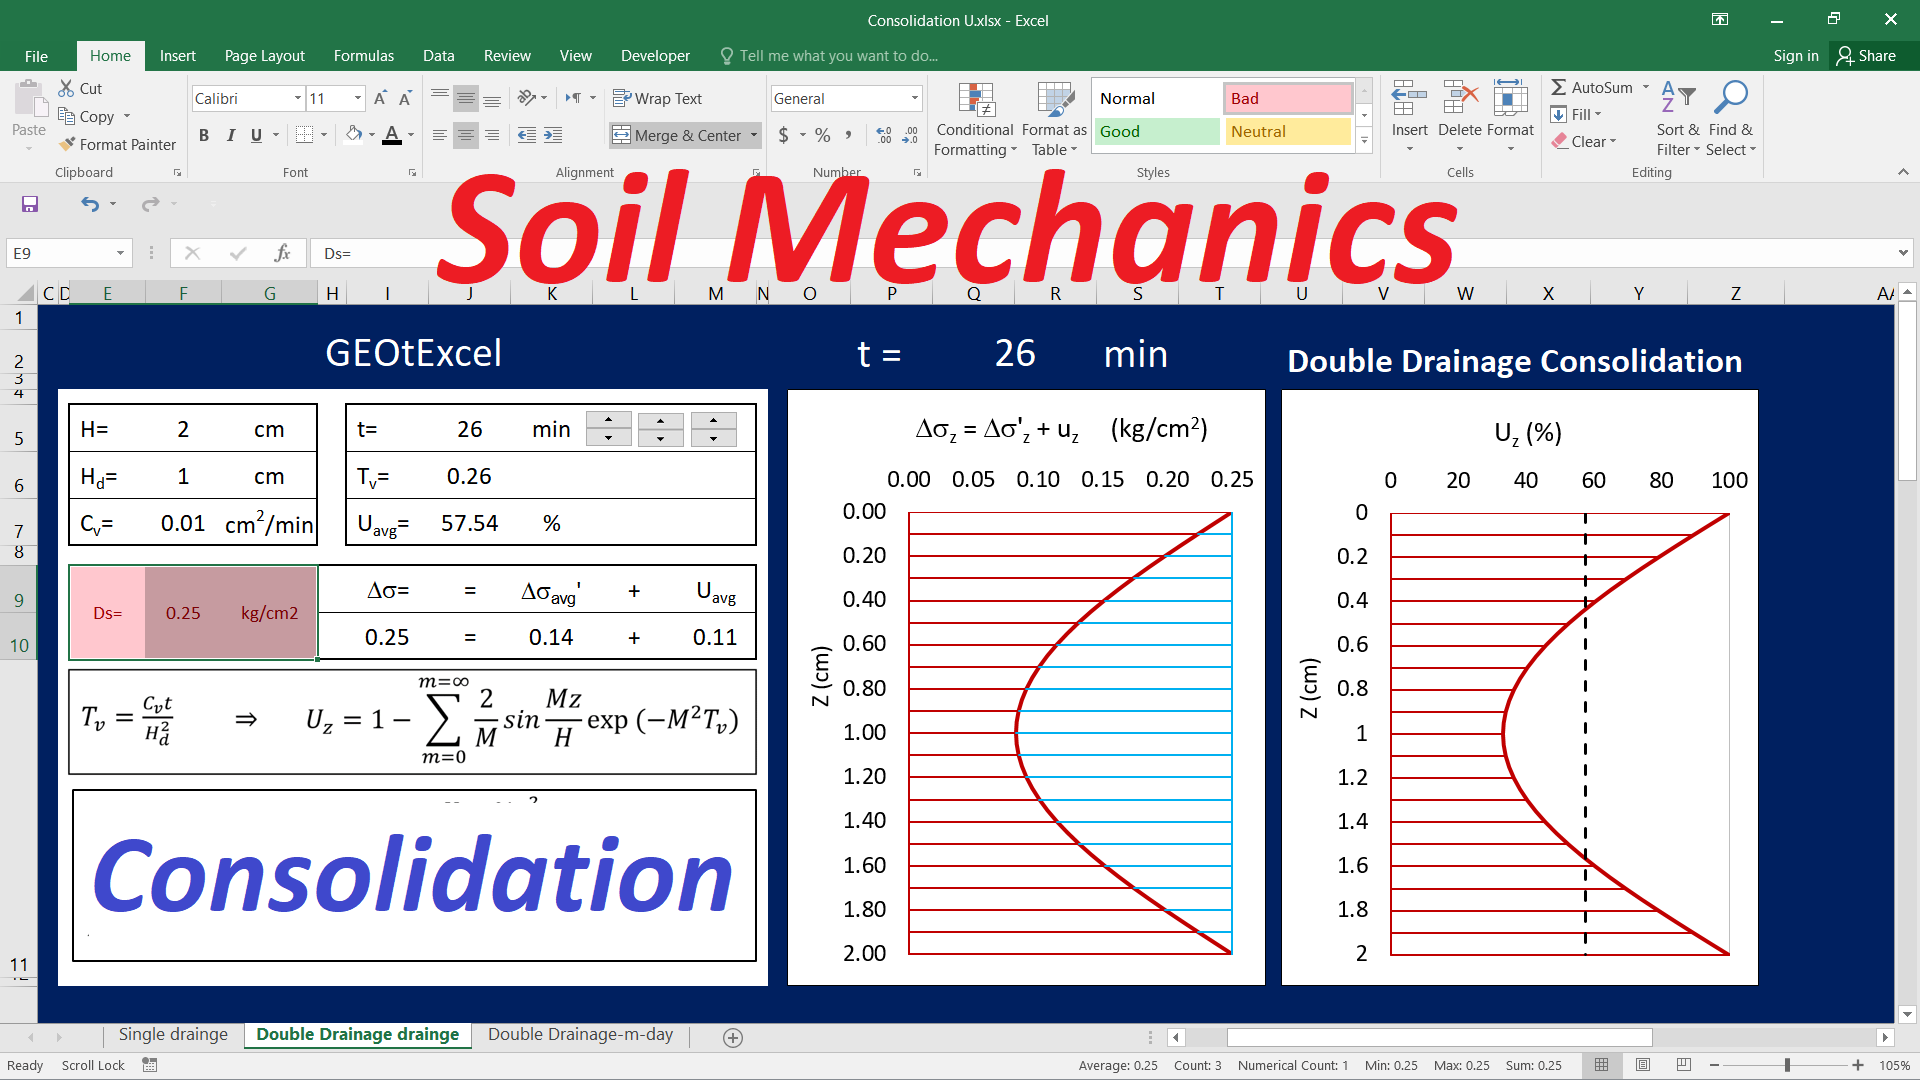Click the Sign in link

[x=1796, y=56]
